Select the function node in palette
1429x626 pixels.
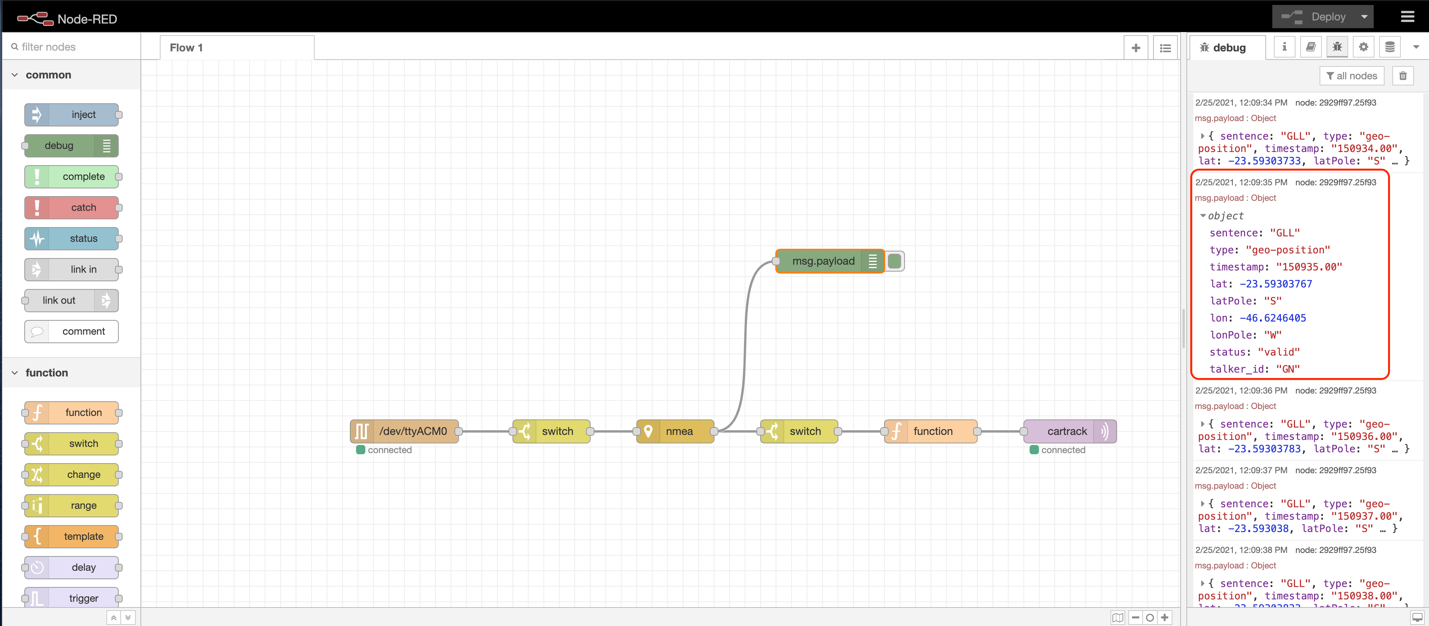pyautogui.click(x=72, y=412)
